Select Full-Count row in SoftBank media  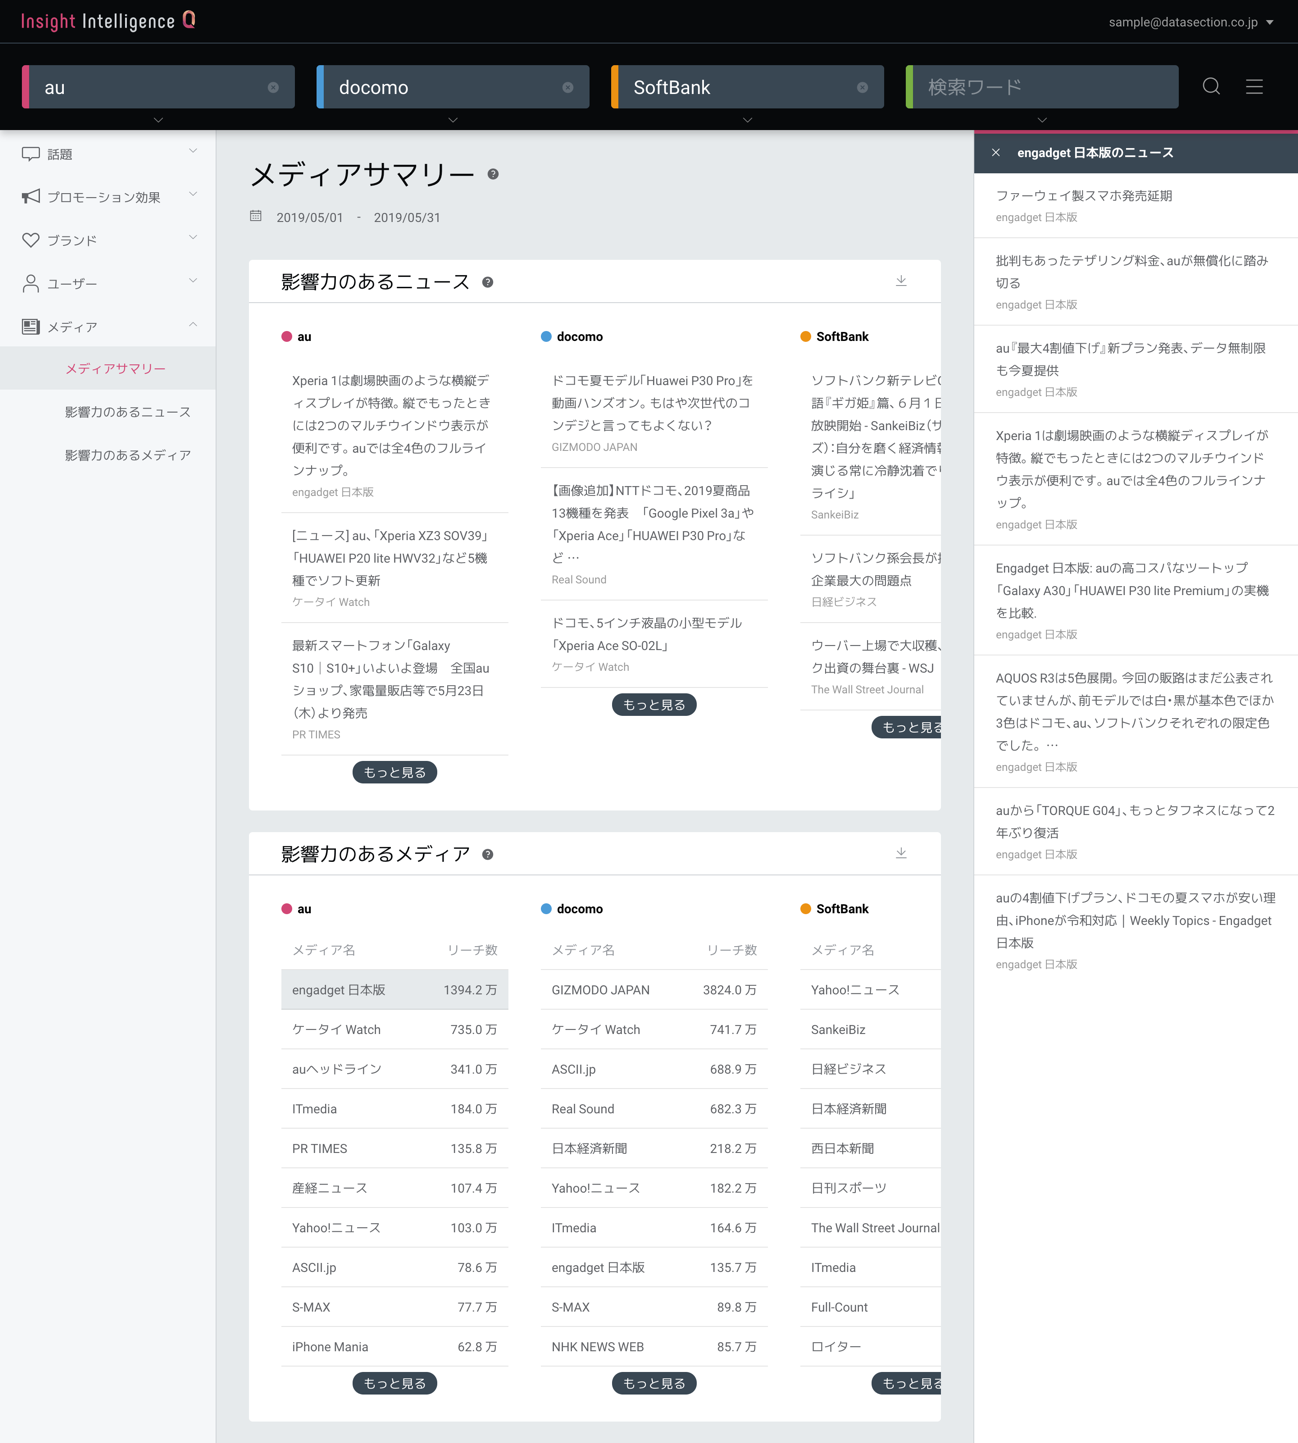pyautogui.click(x=870, y=1307)
